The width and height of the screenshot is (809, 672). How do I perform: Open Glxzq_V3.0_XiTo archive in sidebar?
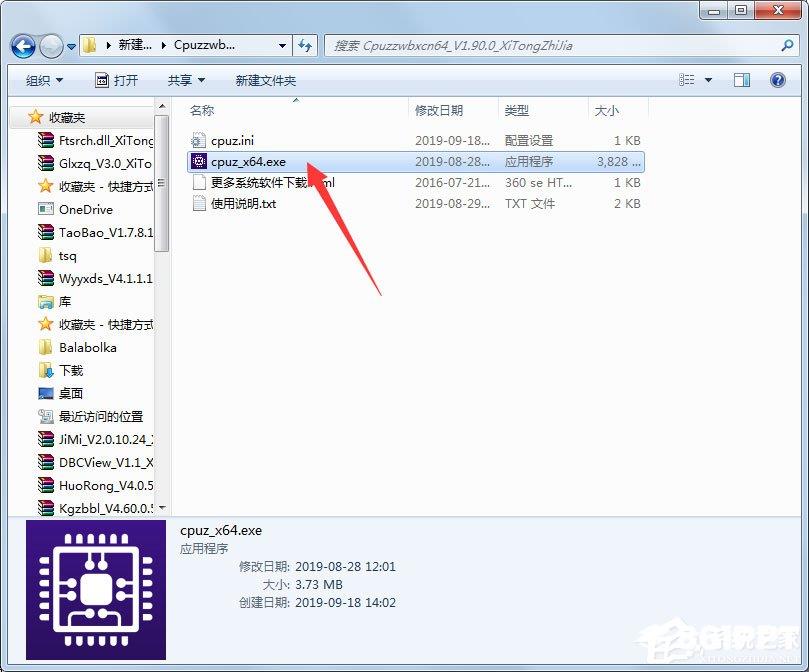point(95,164)
